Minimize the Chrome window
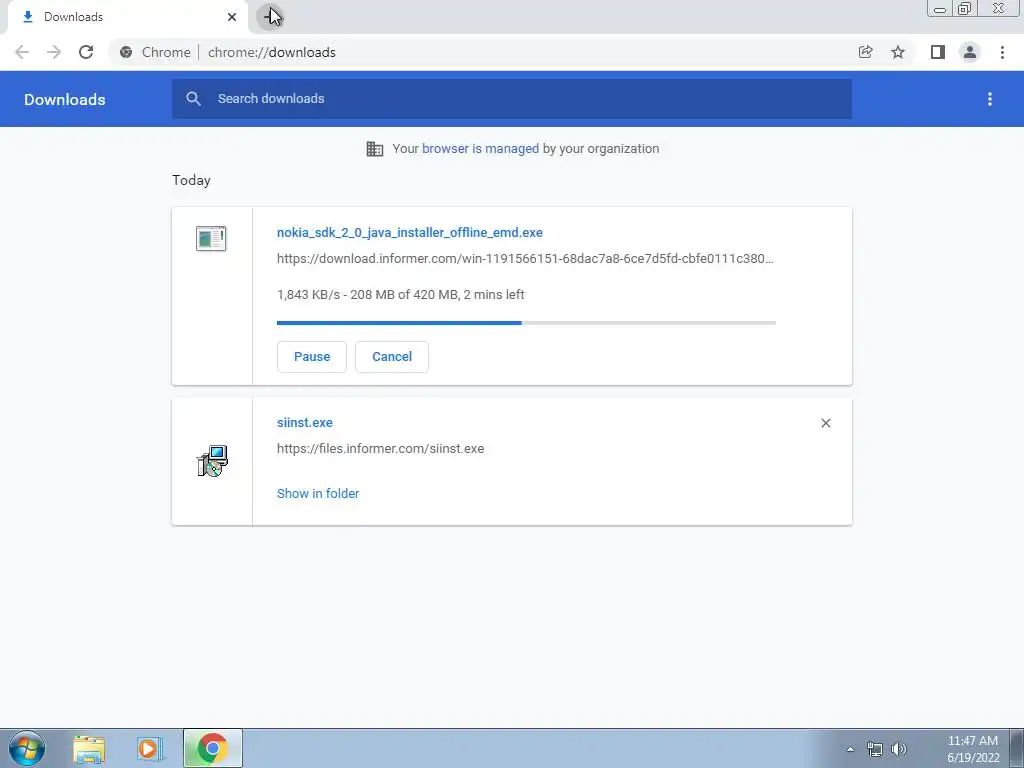The width and height of the screenshot is (1024, 768). coord(940,8)
